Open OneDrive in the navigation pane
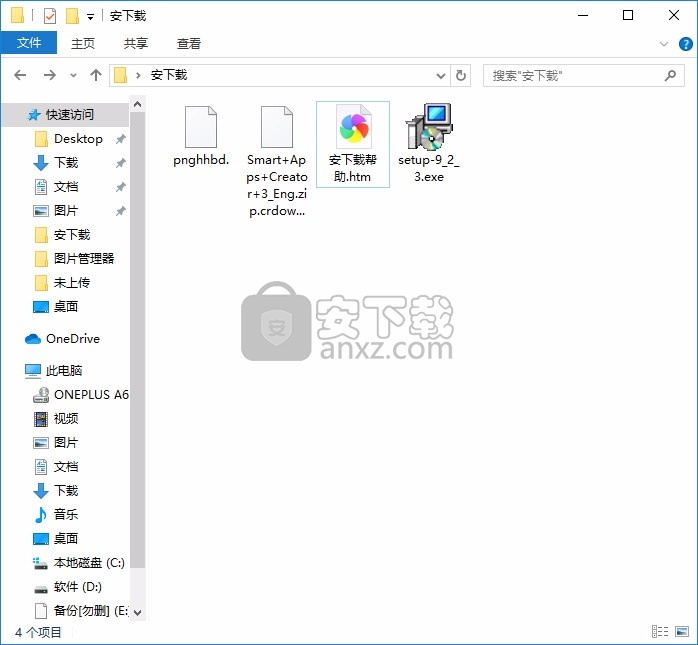 pos(62,339)
